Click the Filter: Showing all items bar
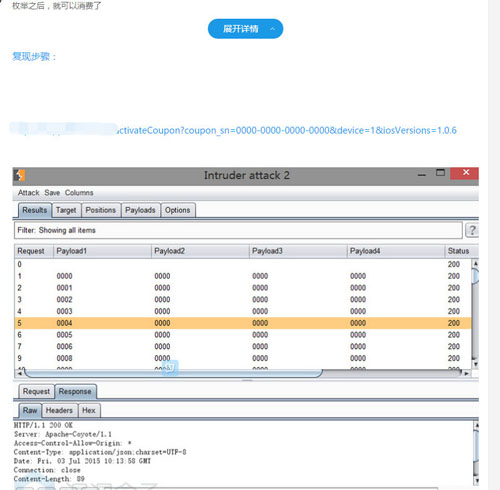The image size is (500, 490). tap(238, 230)
